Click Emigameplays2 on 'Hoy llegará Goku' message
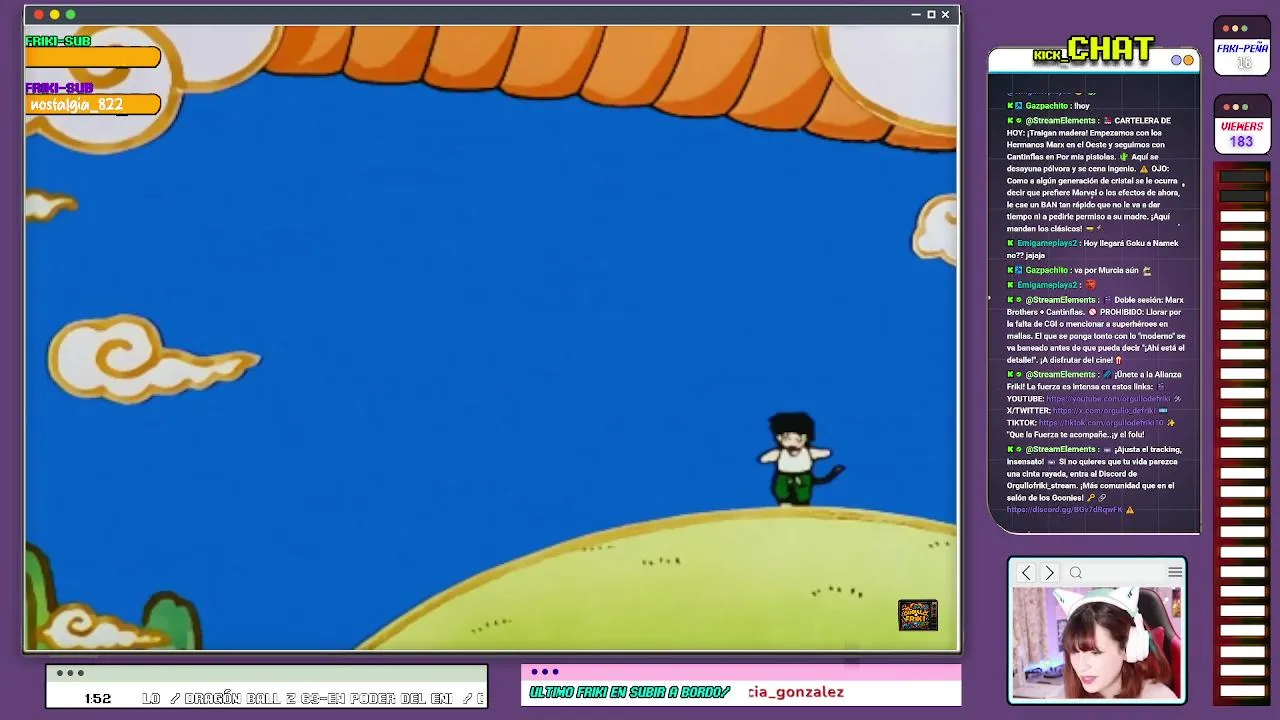The height and width of the screenshot is (720, 1280). 1047,243
